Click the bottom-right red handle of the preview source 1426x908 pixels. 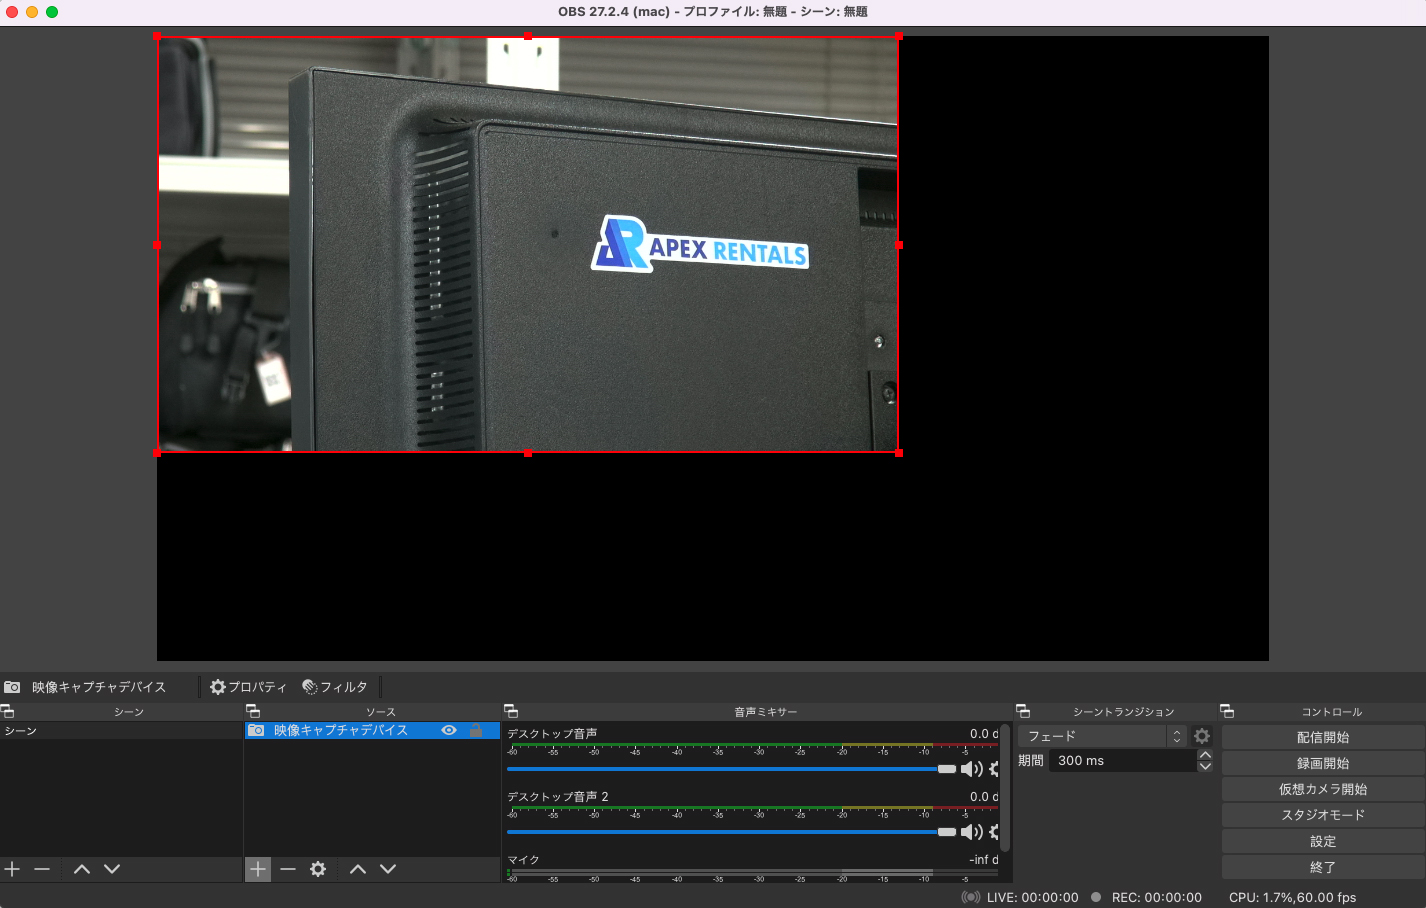pos(899,453)
